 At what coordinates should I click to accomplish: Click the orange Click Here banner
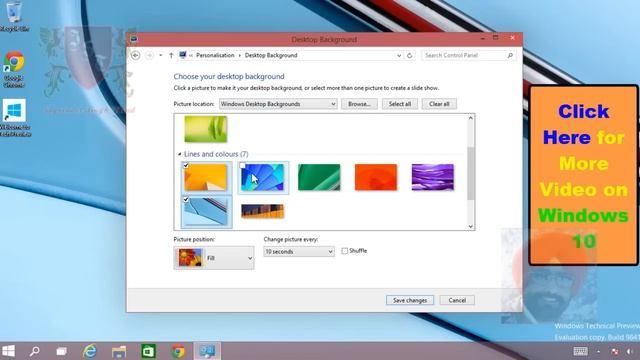point(584,176)
